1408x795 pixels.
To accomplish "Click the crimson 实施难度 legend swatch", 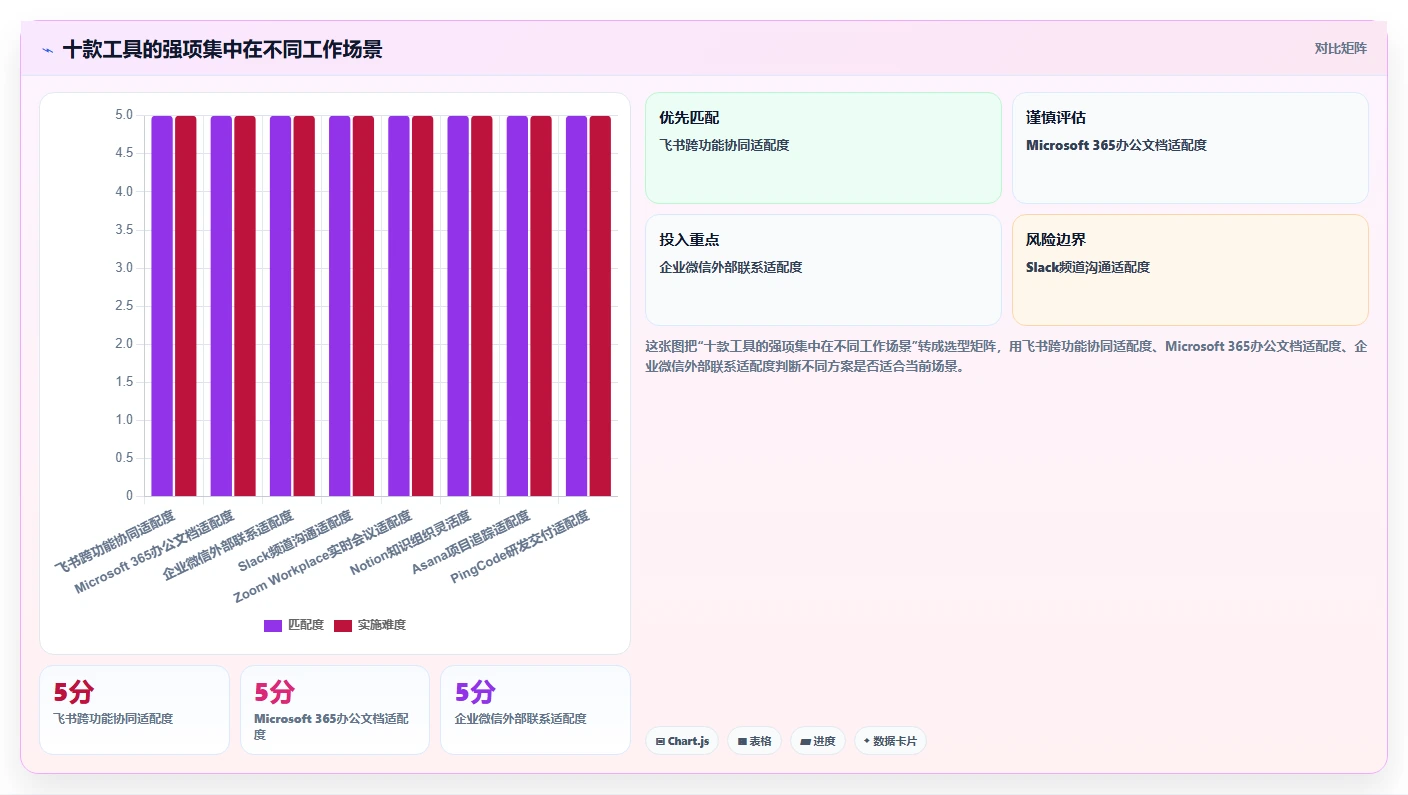I will coord(343,625).
